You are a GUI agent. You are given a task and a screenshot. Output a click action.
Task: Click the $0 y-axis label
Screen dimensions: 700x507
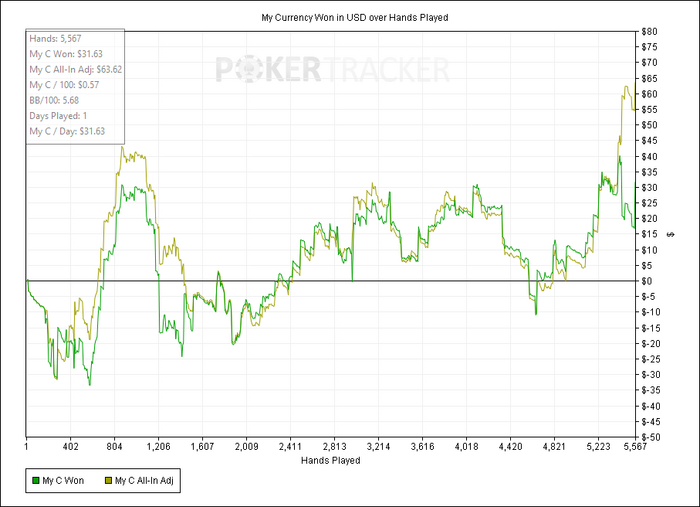click(x=647, y=281)
